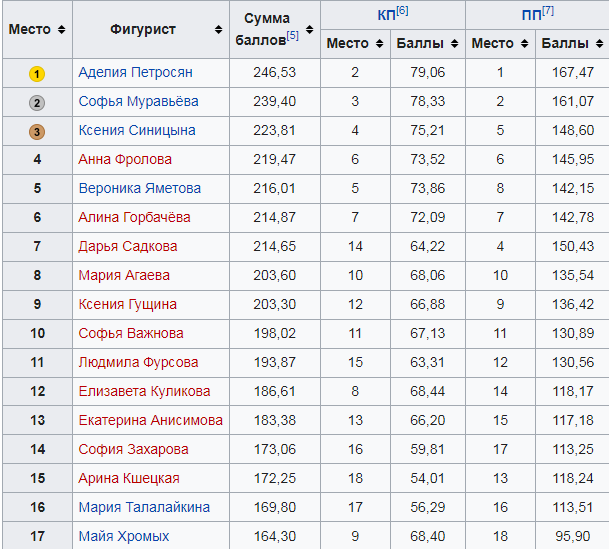
Task: Open footnote 5 next to Сумма баллов
Action: pos(292,37)
